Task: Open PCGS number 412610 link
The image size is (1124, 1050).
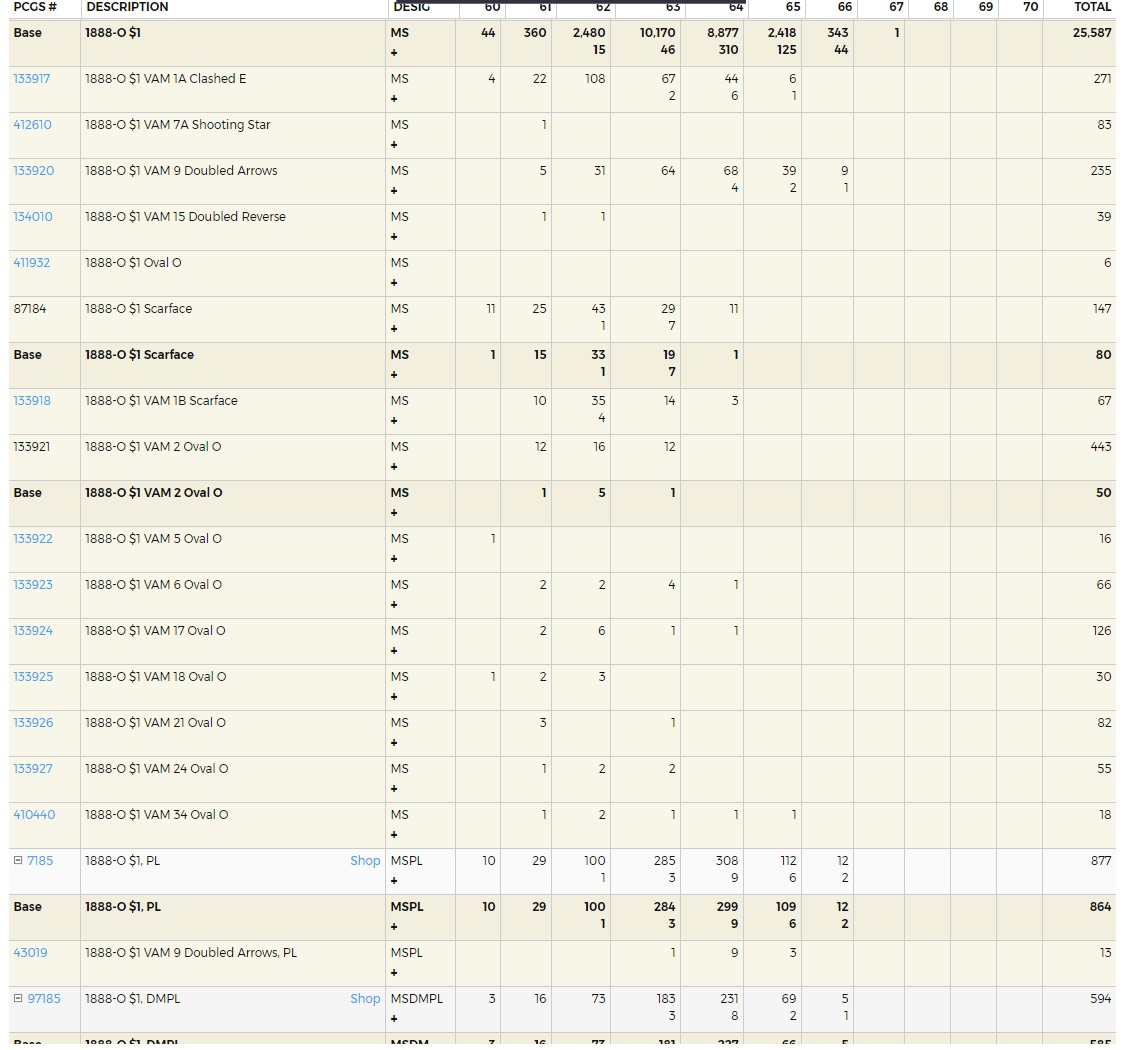Action: coord(32,125)
